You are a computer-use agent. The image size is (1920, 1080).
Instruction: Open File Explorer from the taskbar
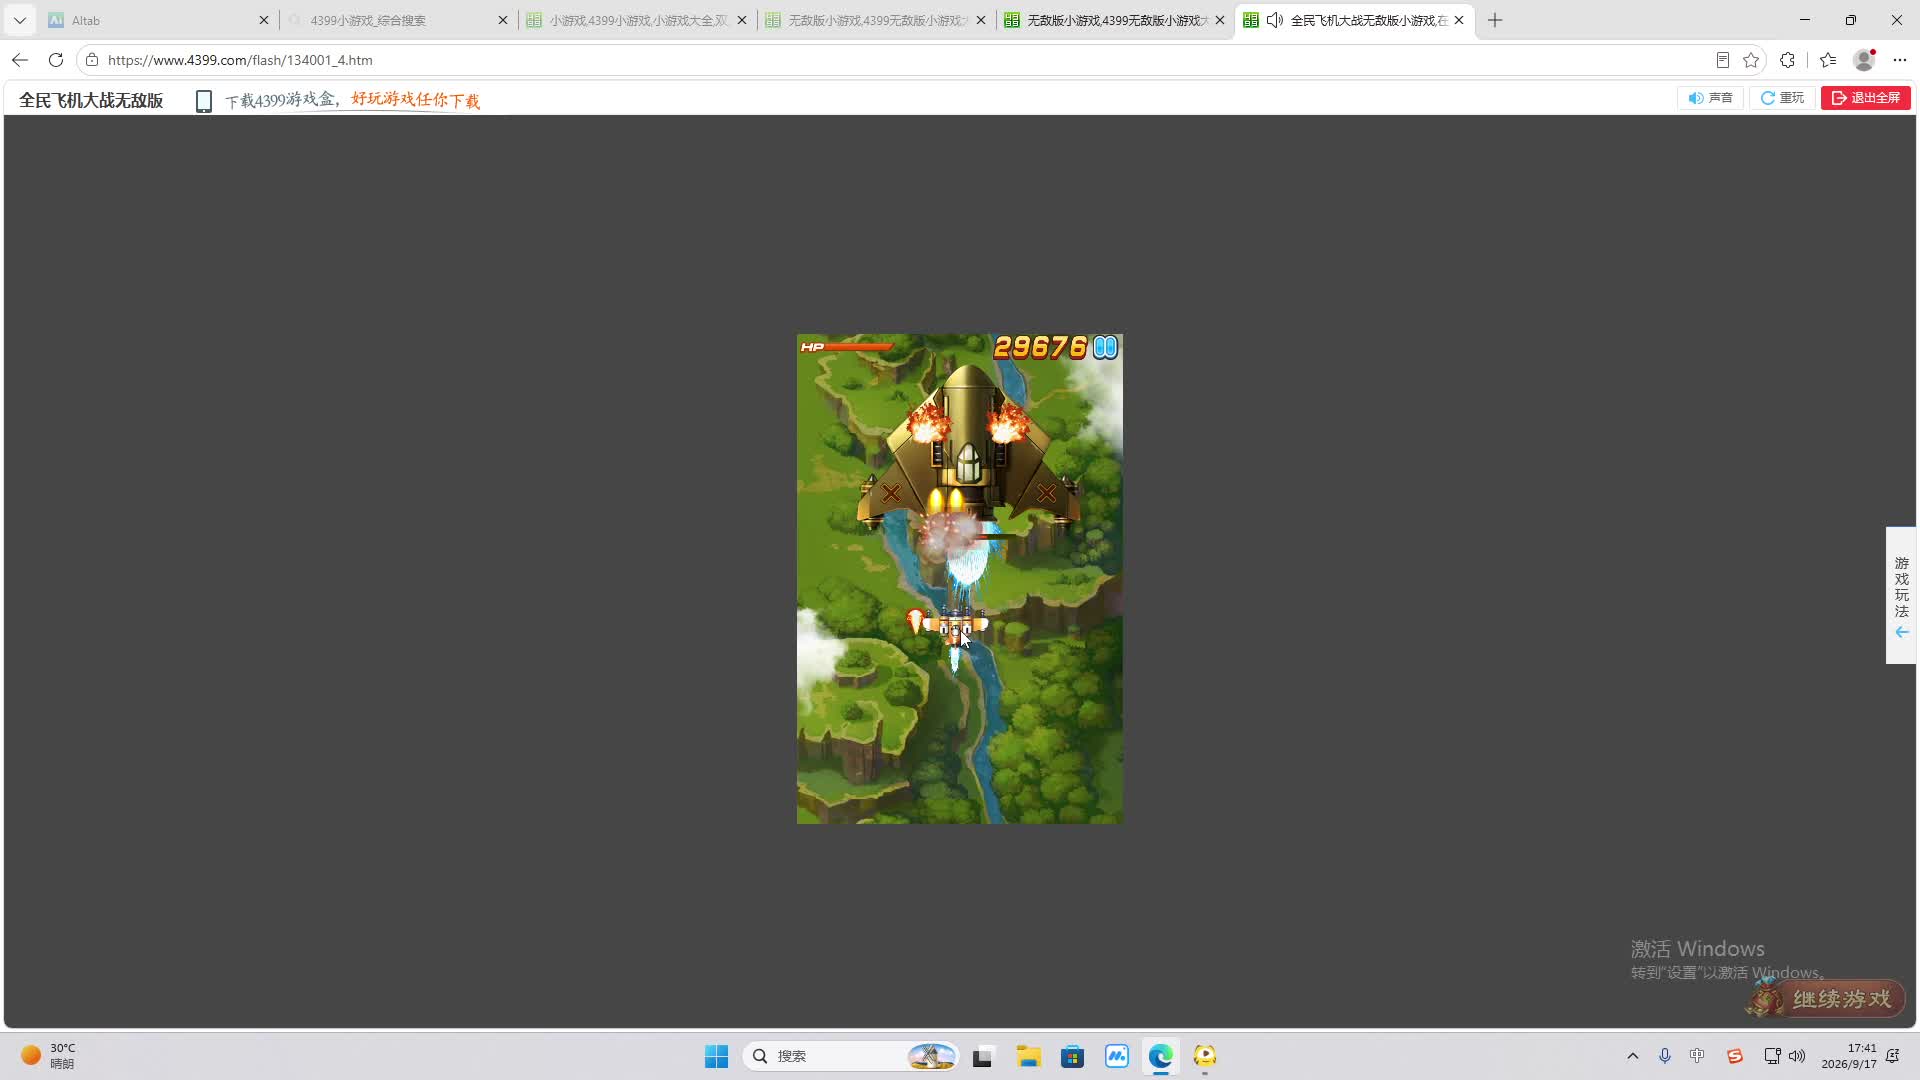1029,1056
